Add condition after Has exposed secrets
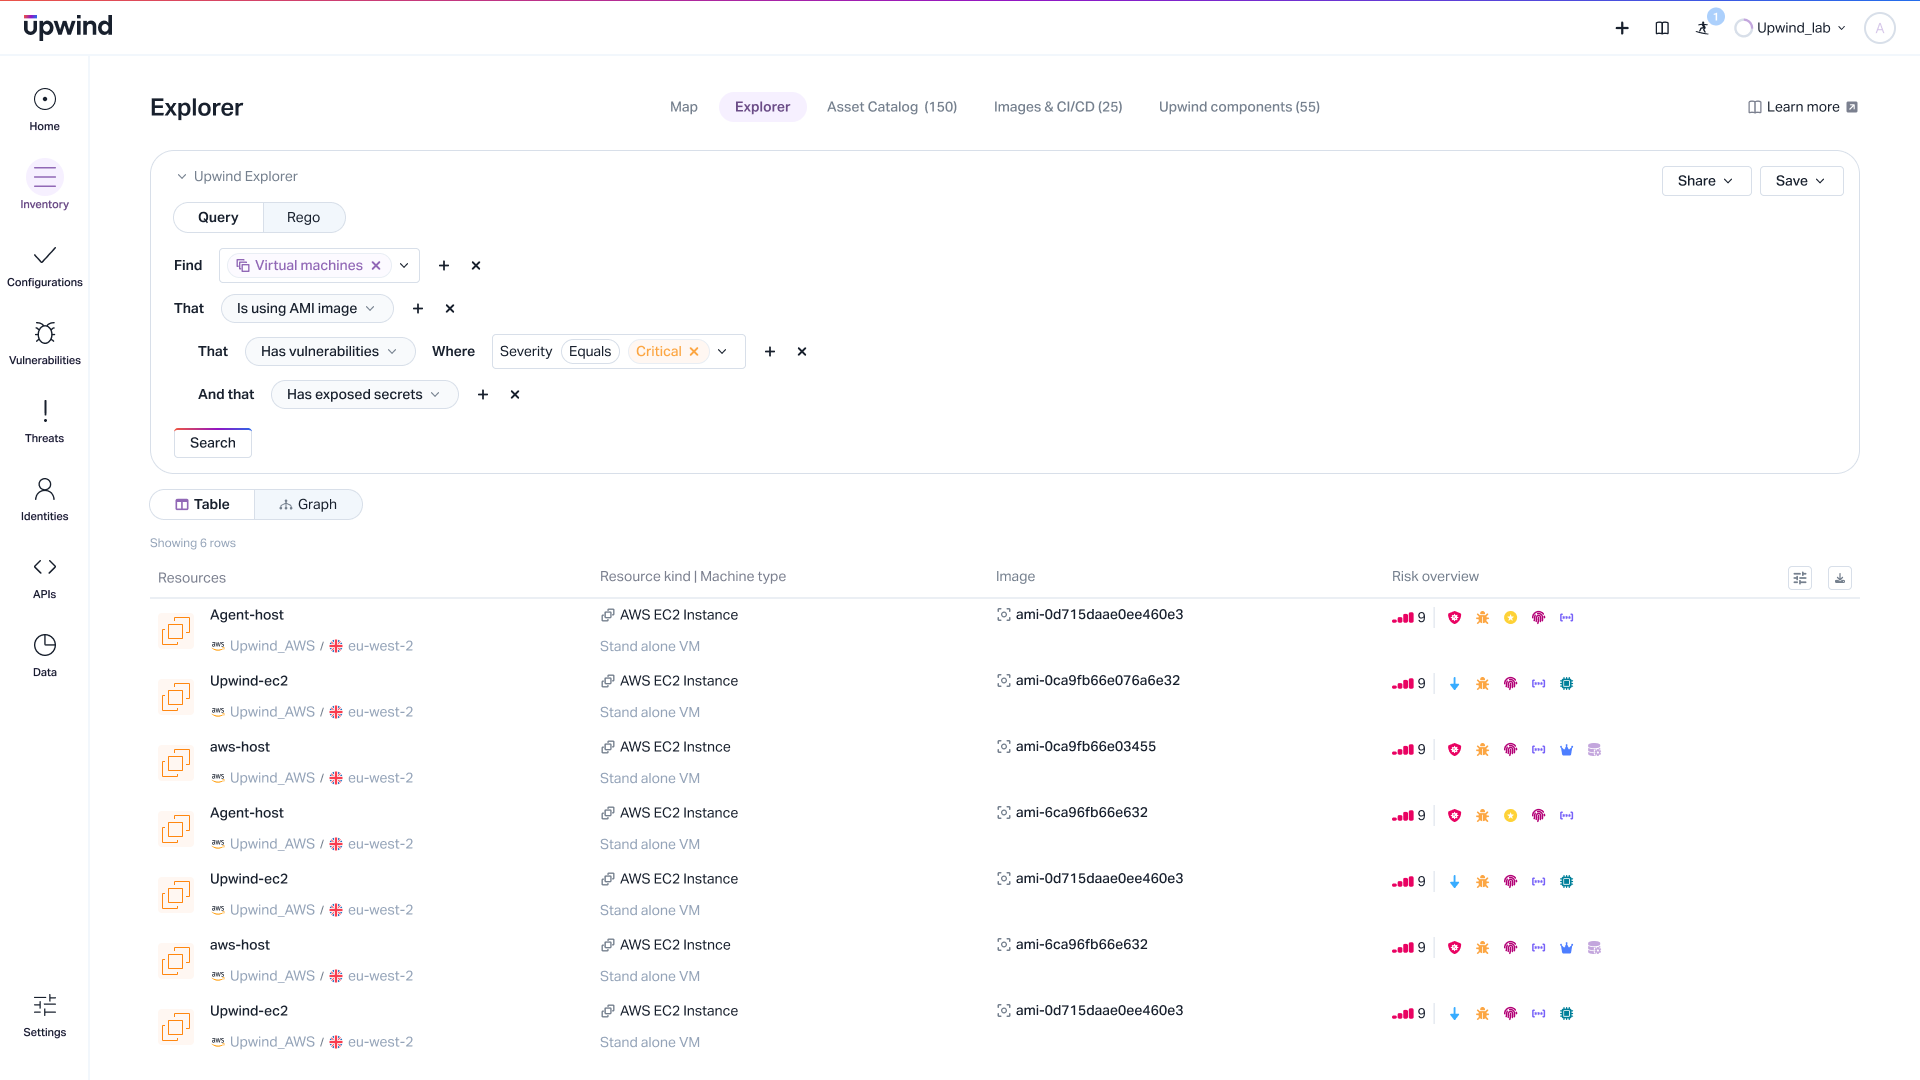The image size is (1920, 1080). coord(483,395)
